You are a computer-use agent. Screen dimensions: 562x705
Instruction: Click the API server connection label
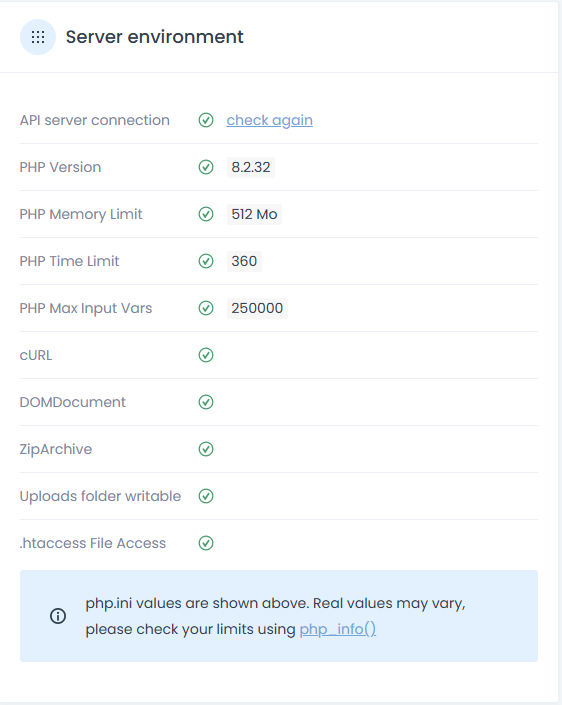coord(95,120)
